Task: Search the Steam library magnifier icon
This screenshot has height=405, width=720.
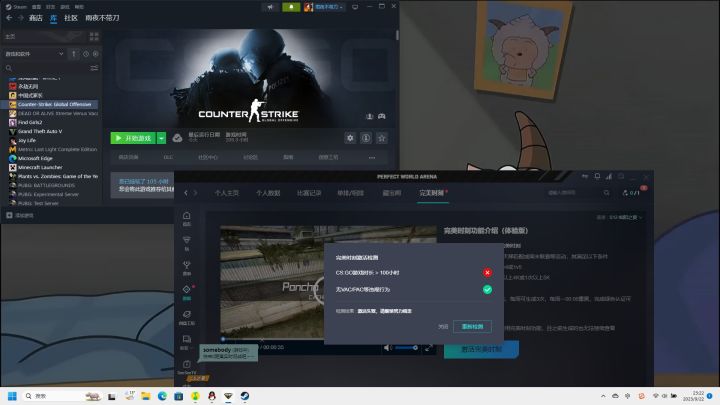Action: tap(9, 68)
